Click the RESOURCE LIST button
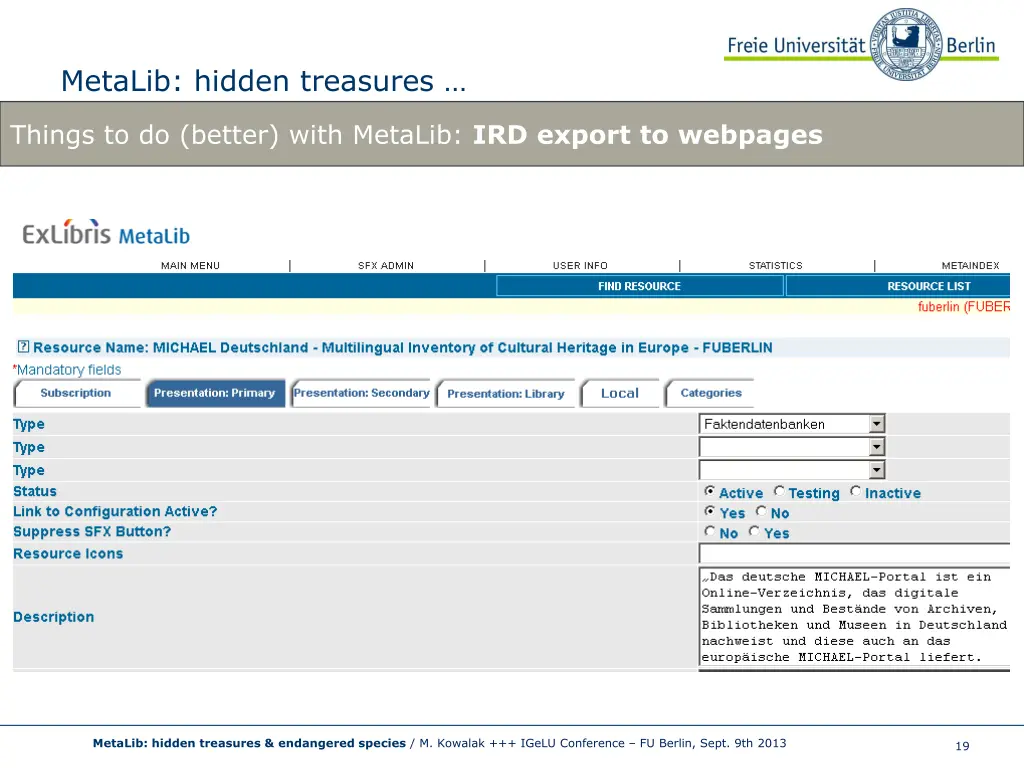The height and width of the screenshot is (768, 1024). coord(899,286)
